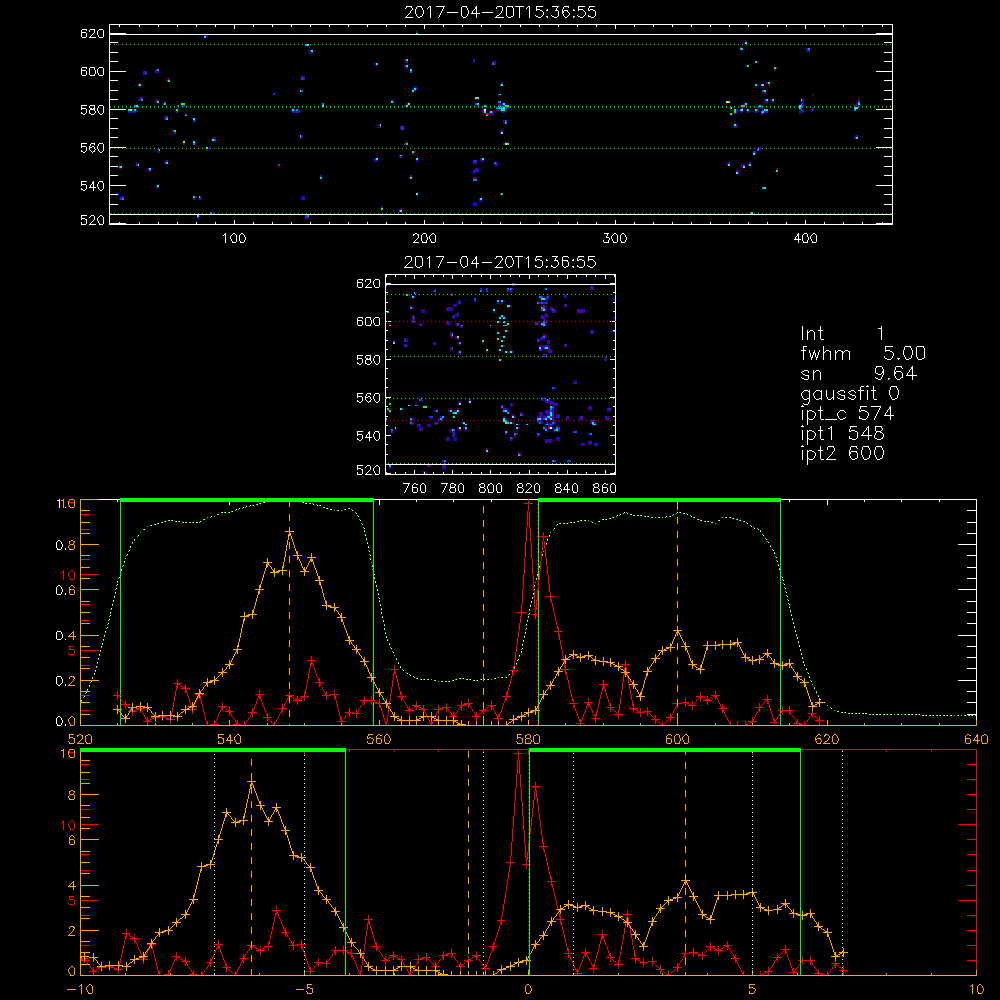Click y-axis label '0.8' of profile plot

tap(66, 545)
